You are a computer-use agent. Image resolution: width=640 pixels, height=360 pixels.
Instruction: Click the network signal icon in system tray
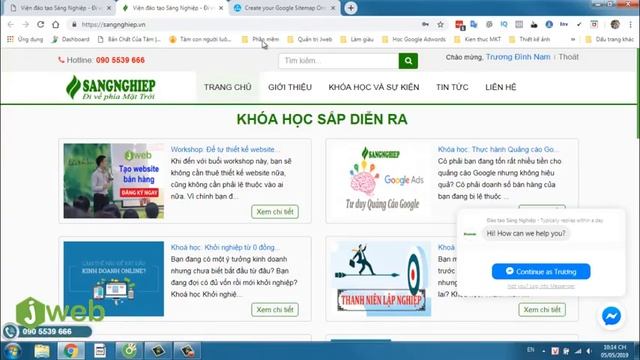click(x=578, y=351)
